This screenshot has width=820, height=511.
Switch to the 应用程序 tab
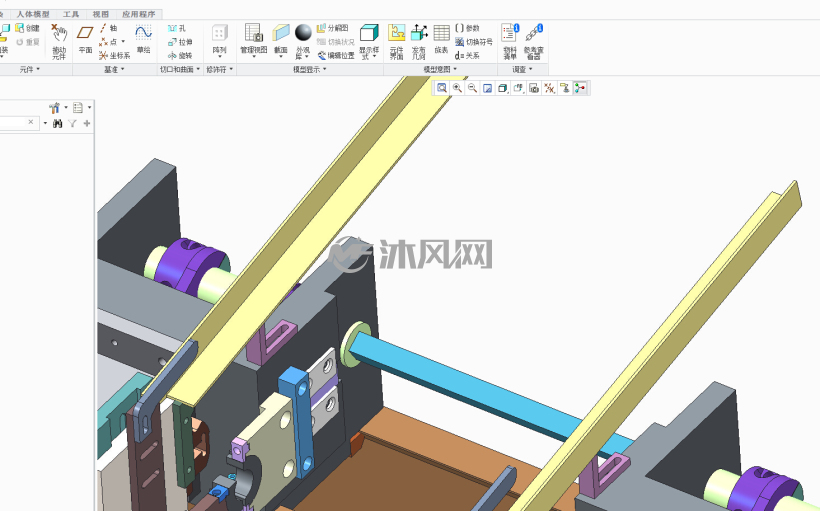139,14
